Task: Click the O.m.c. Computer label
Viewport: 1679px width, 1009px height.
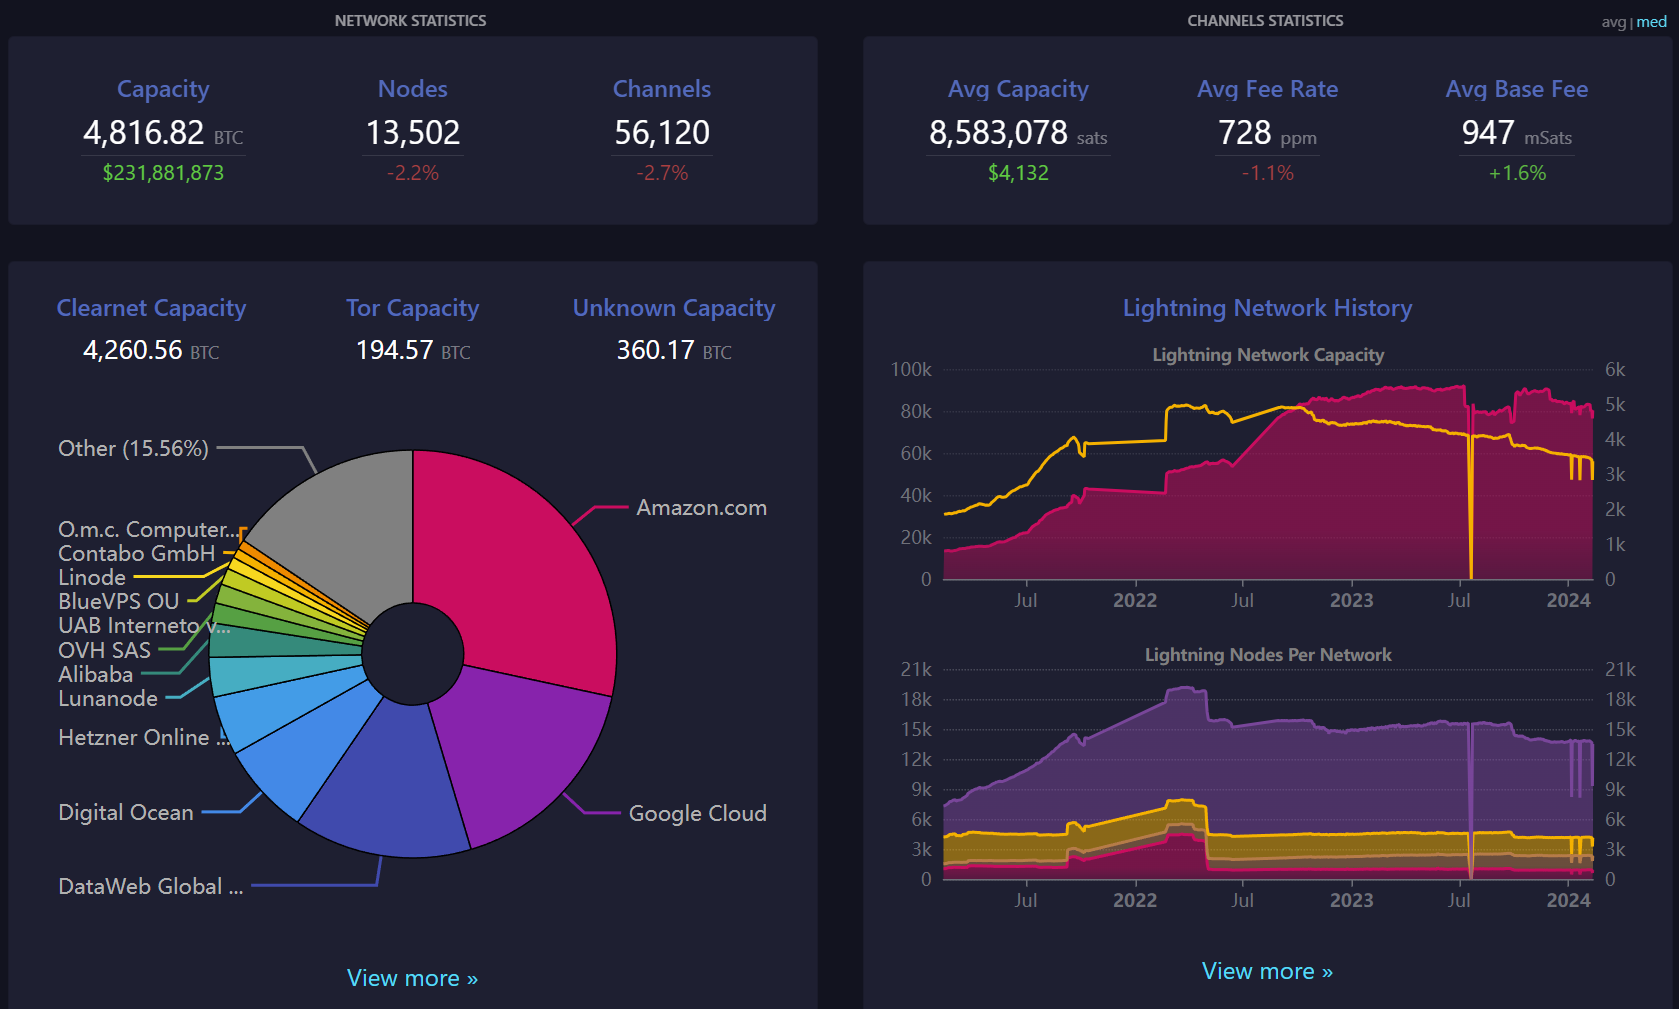Action: [149, 529]
